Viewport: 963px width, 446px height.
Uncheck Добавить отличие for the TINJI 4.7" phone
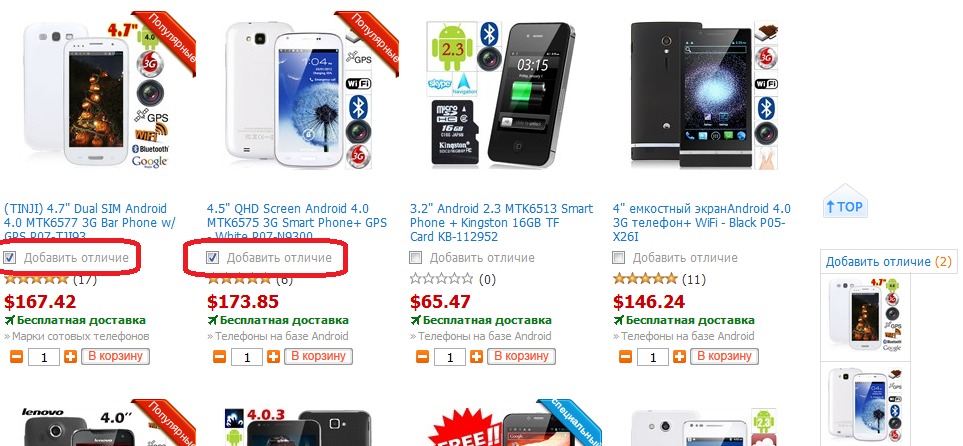(9, 257)
